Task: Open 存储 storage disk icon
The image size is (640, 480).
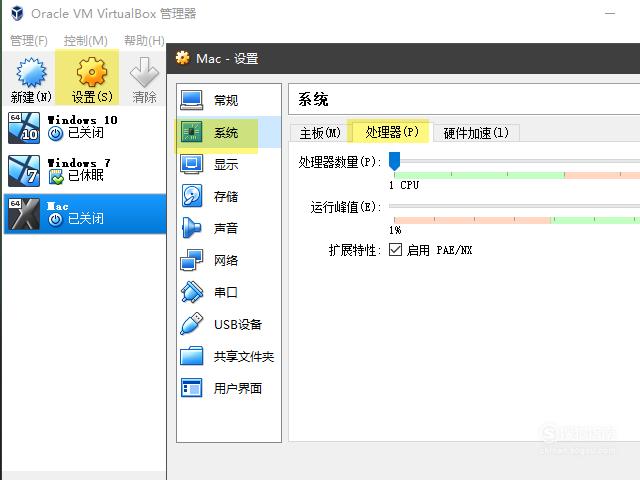Action: point(191,196)
